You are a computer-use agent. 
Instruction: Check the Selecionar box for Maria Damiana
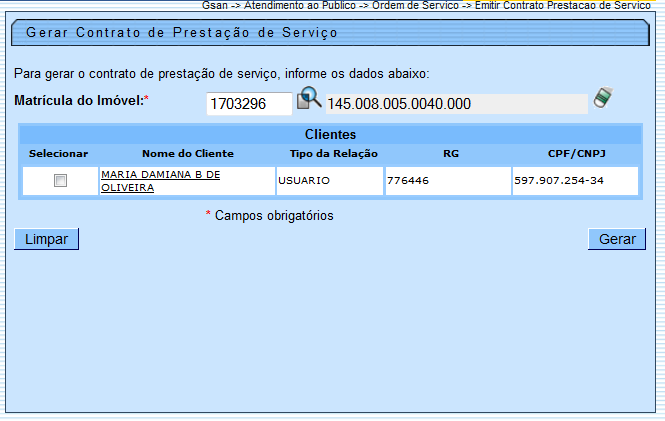[x=60, y=181]
